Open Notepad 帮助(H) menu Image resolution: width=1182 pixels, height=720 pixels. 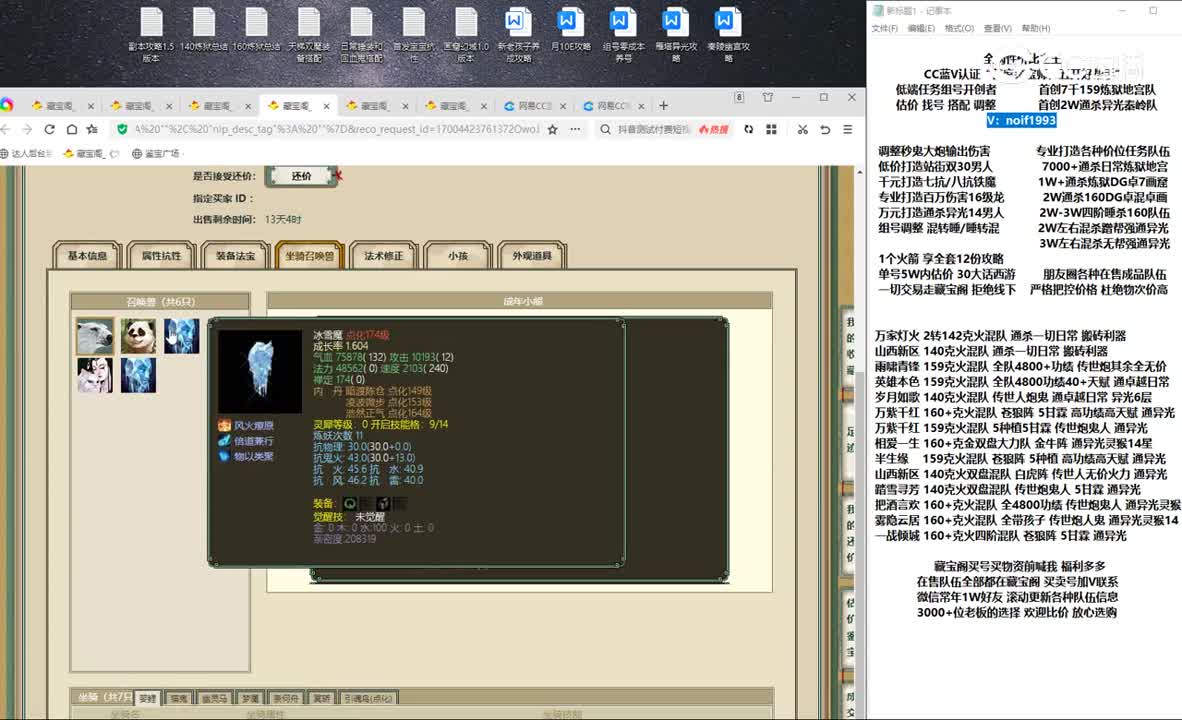(1036, 28)
